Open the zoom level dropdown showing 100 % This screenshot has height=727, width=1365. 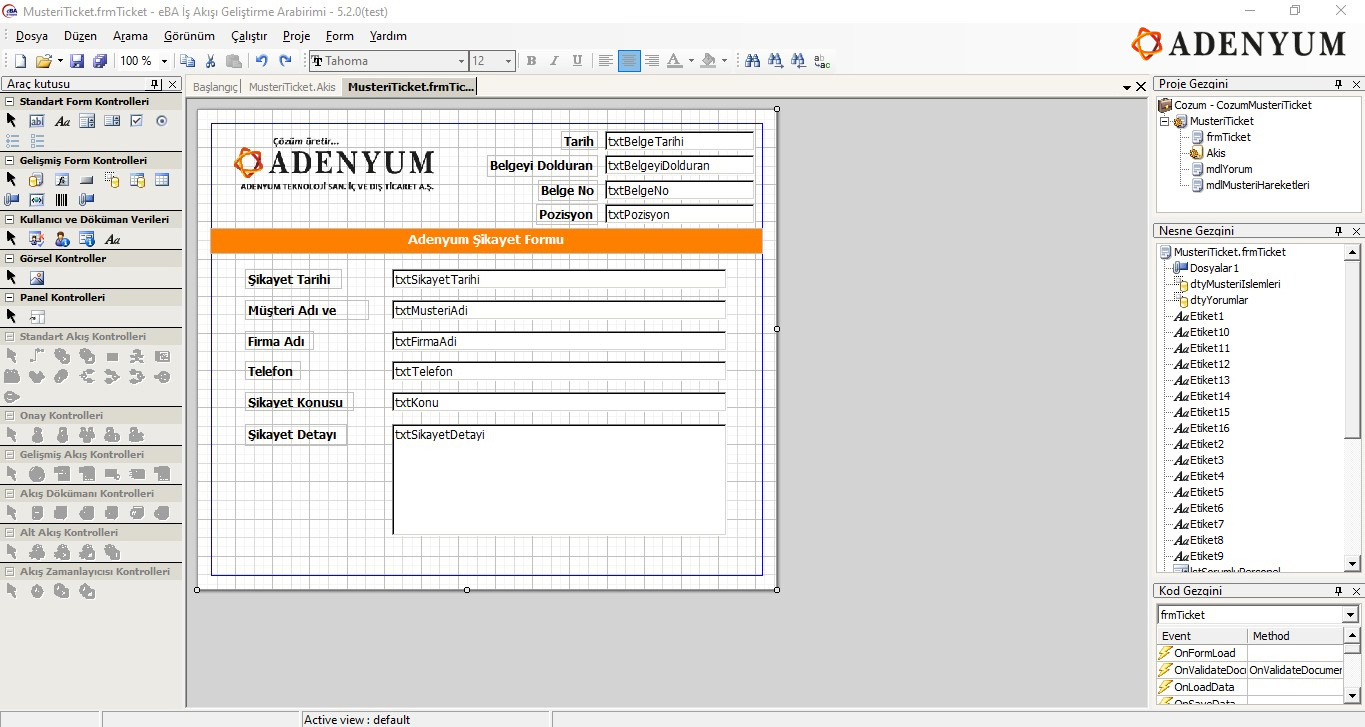tap(164, 61)
